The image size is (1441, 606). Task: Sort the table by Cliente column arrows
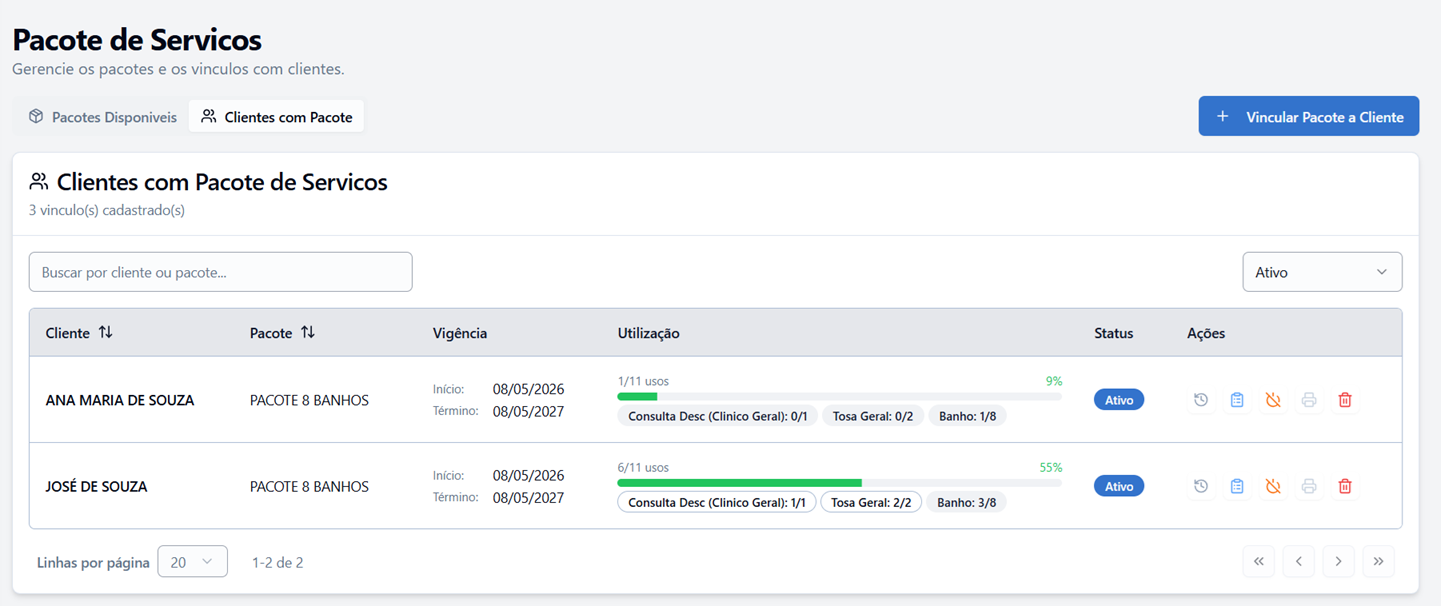click(105, 332)
